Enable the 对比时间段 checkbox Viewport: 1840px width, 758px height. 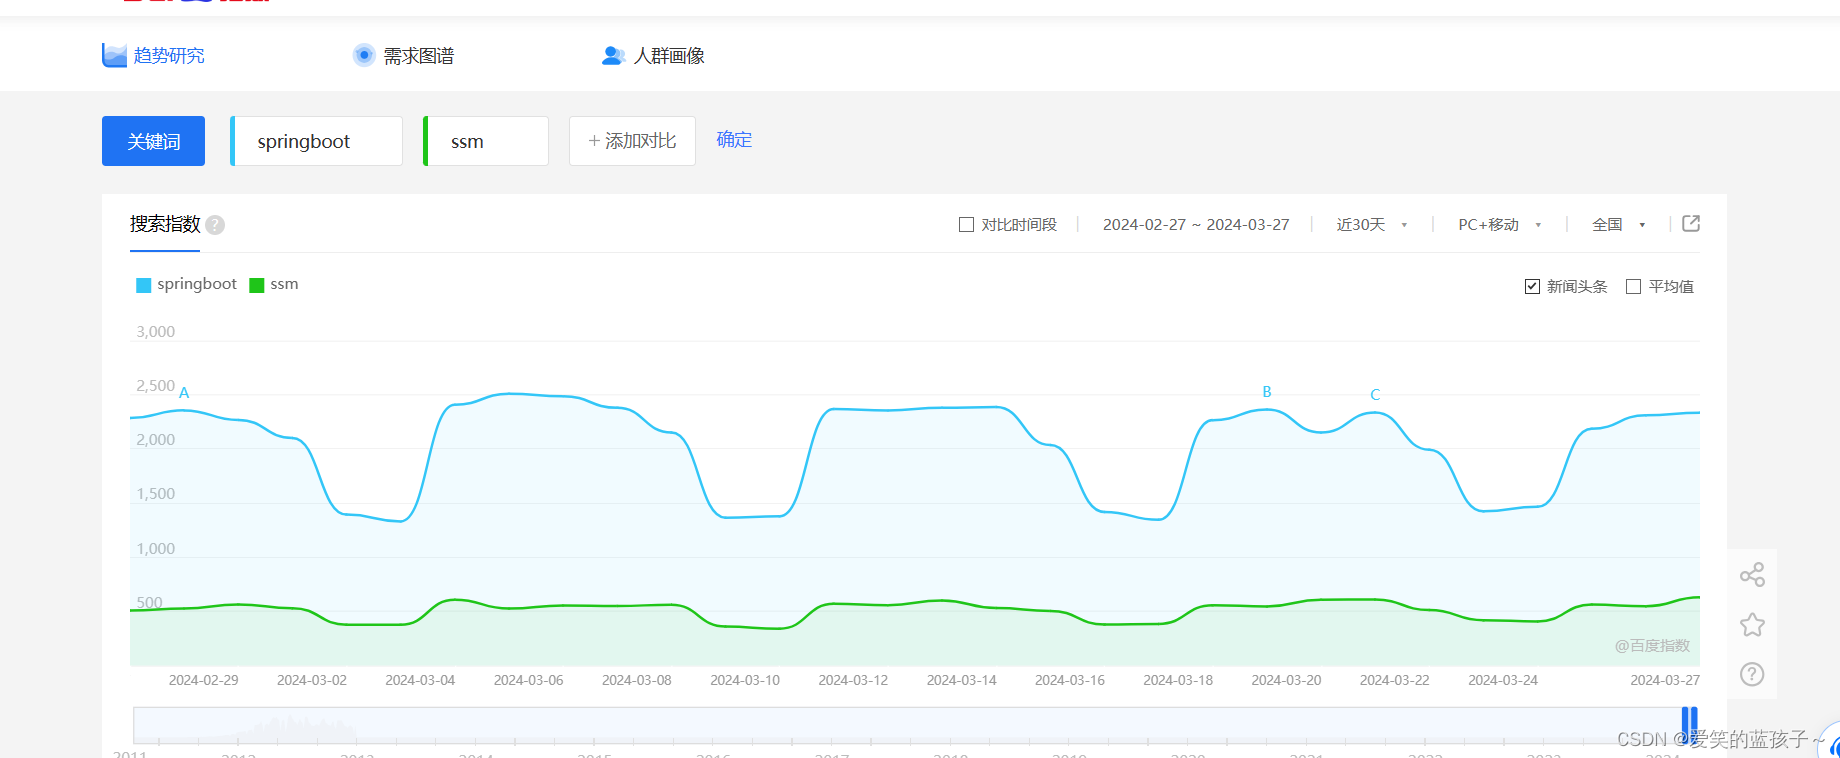click(966, 225)
